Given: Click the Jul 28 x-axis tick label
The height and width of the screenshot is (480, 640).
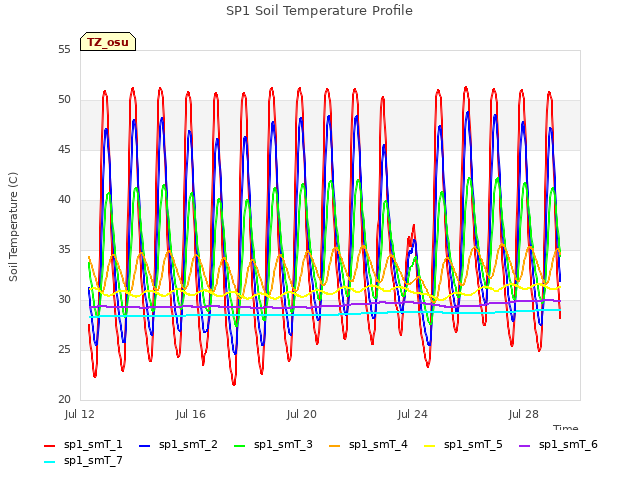Looking at the screenshot, I should tap(524, 415).
